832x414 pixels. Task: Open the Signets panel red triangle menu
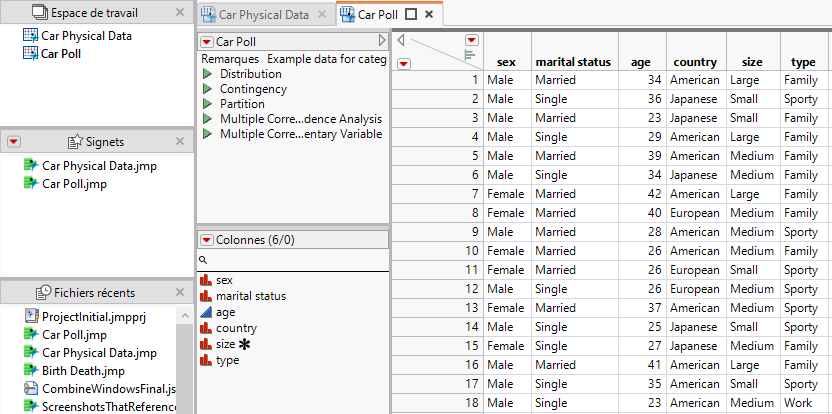click(x=13, y=142)
